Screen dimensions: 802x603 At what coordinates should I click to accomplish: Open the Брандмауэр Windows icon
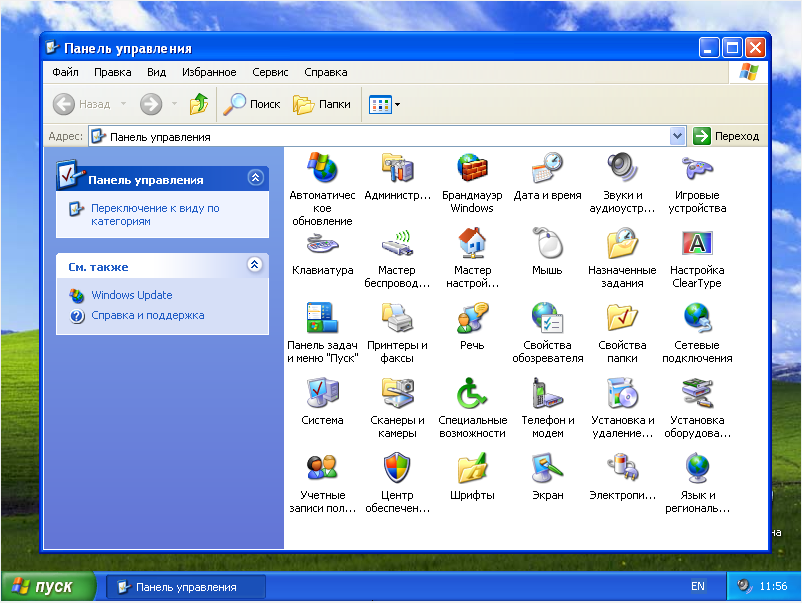[x=472, y=168]
